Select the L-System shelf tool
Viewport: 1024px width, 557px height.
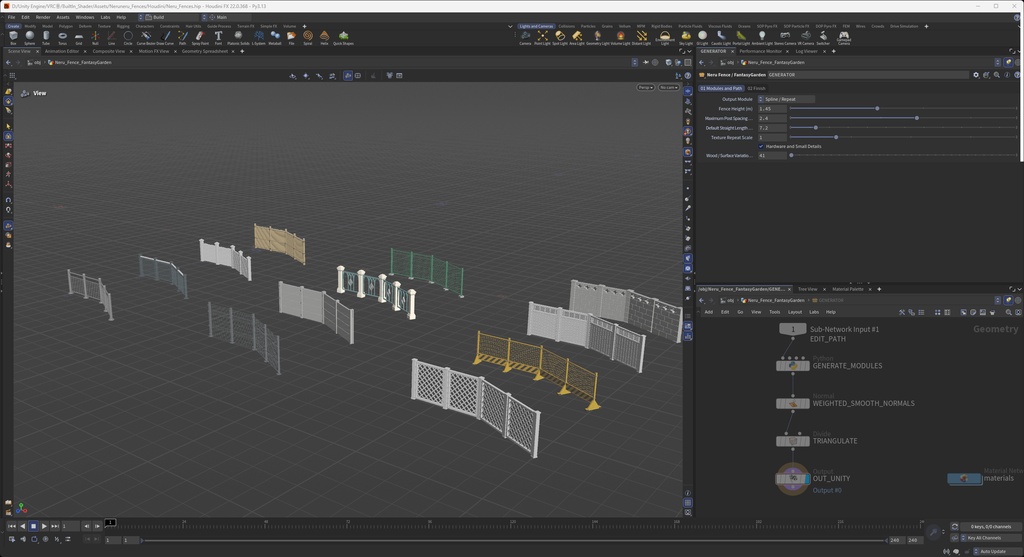pyautogui.click(x=259, y=38)
